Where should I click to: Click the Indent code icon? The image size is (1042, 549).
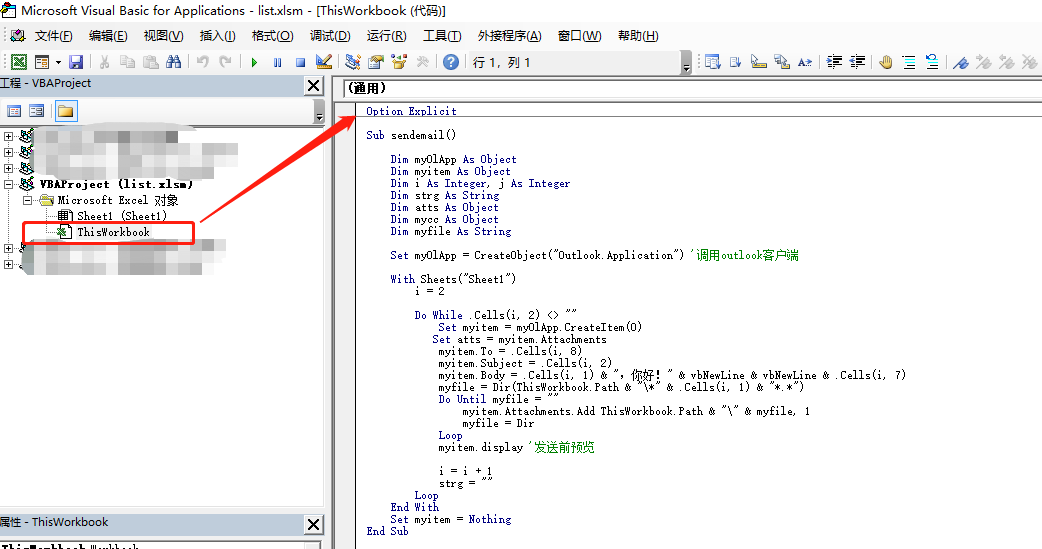tap(834, 62)
